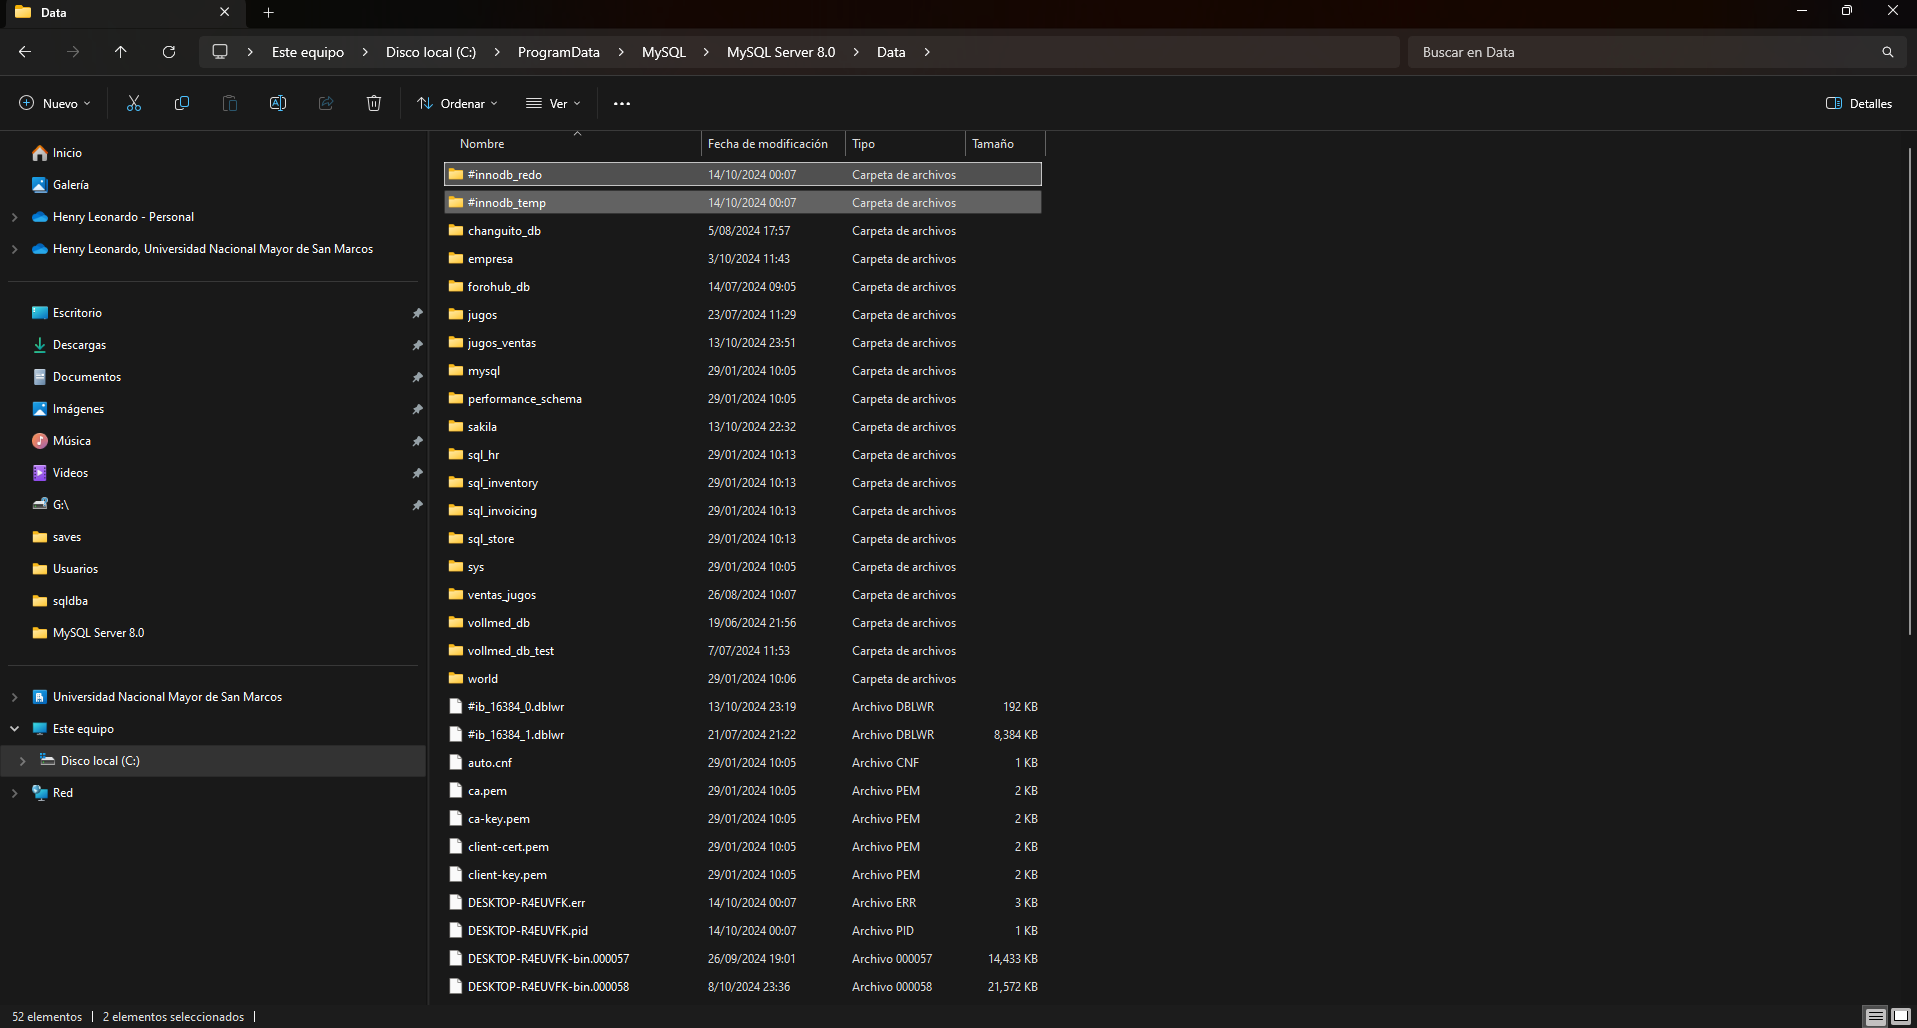Sort by Tamaño column header
The width and height of the screenshot is (1917, 1028).
pyautogui.click(x=1004, y=144)
